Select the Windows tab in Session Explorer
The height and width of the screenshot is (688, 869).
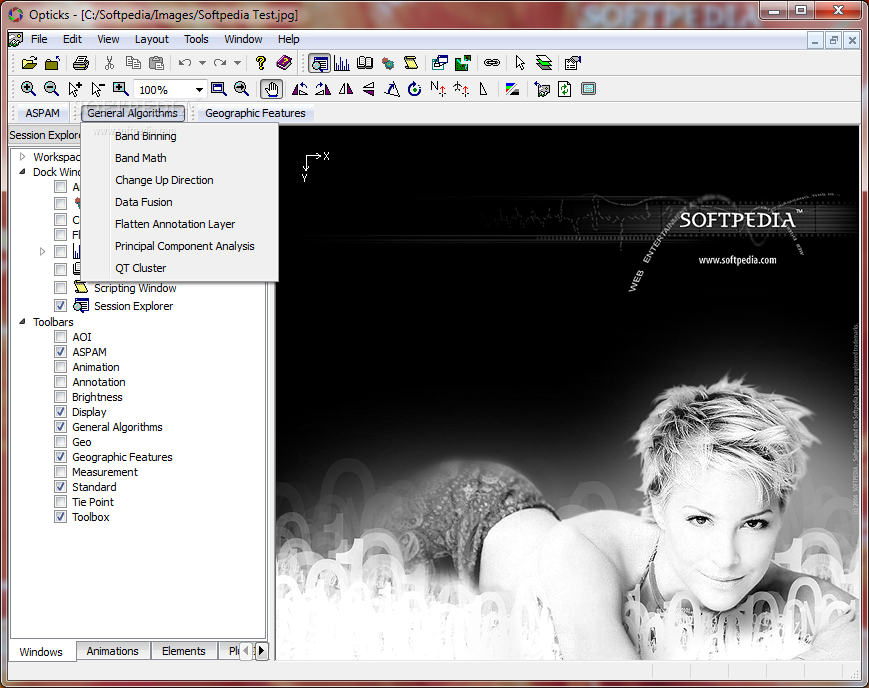(x=40, y=651)
